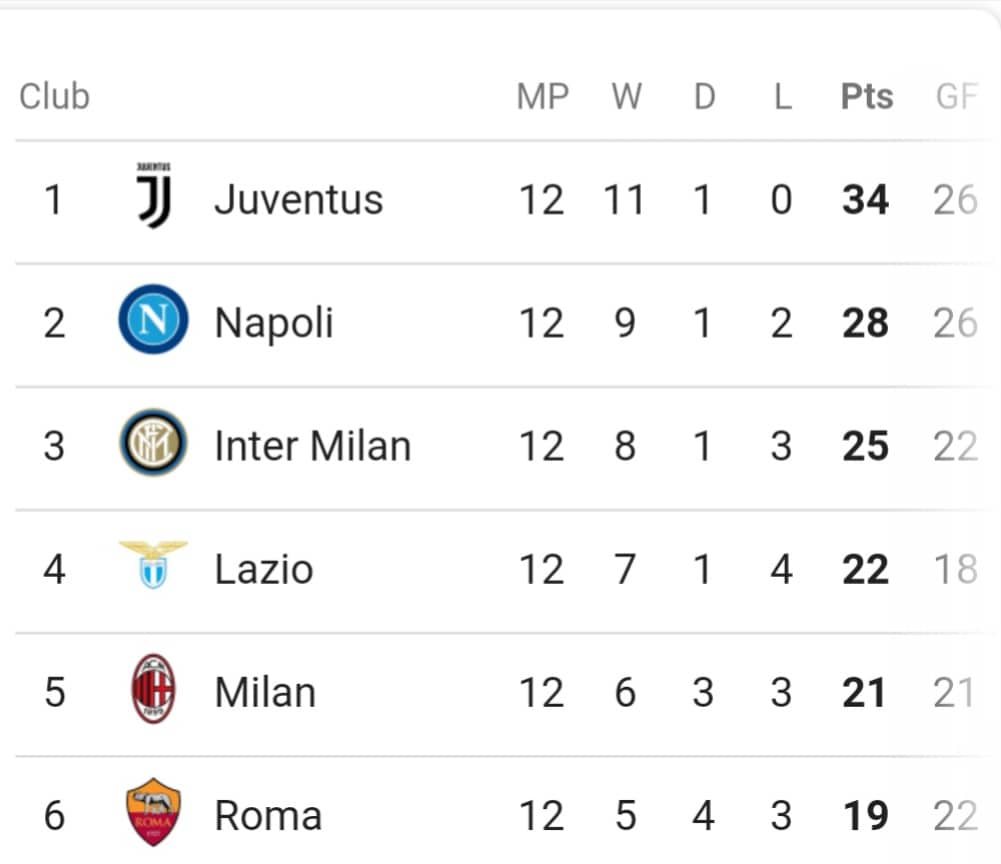Click the Pts column header
The width and height of the screenshot is (1001, 864).
(x=867, y=96)
